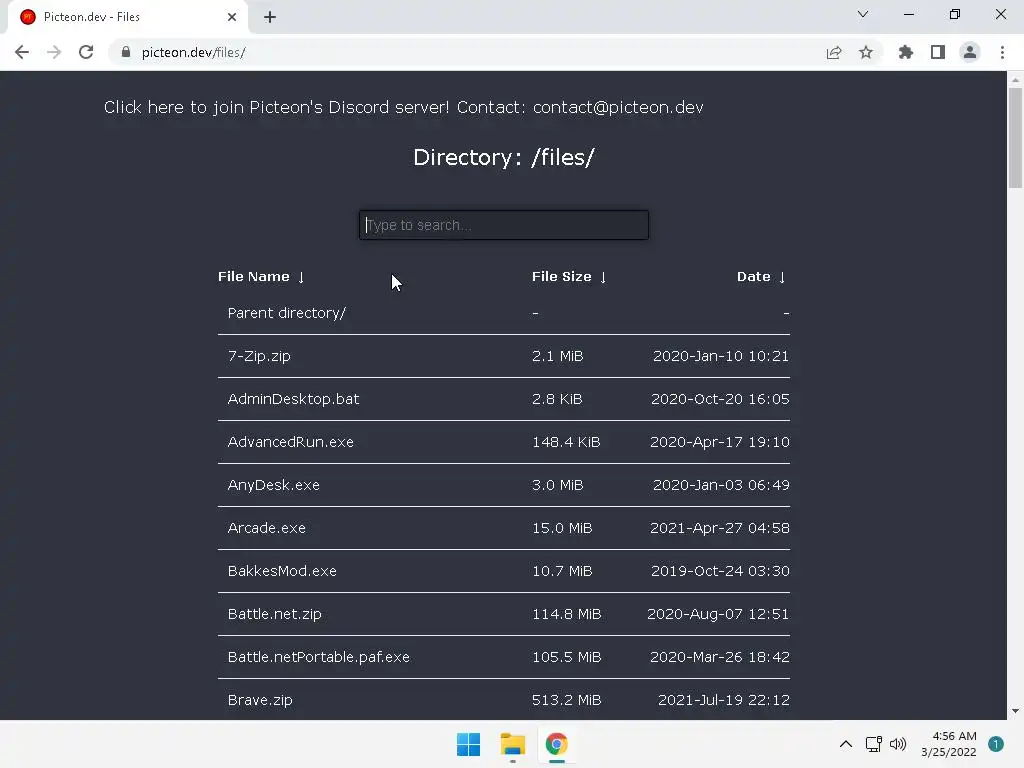Open Arcade.exe file link
This screenshot has height=768, width=1024.
click(266, 528)
